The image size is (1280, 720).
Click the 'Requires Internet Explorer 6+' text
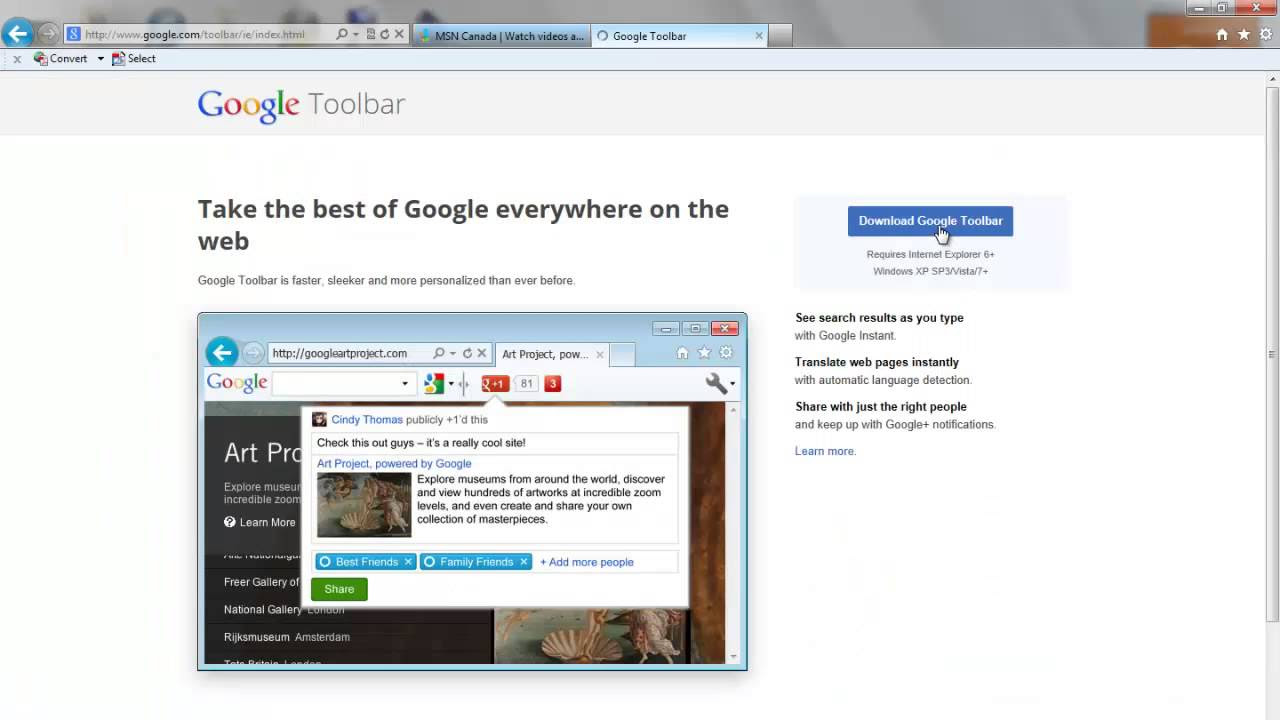tap(930, 254)
